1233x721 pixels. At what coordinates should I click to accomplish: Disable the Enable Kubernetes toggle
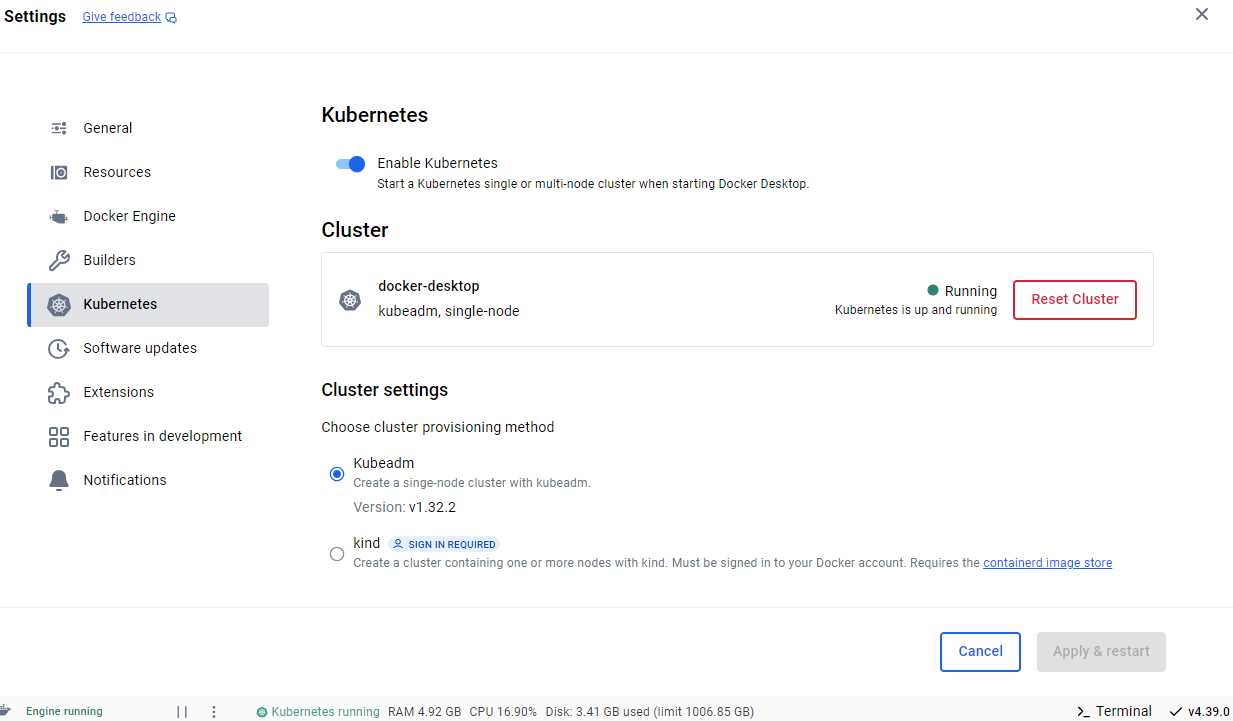click(351, 164)
